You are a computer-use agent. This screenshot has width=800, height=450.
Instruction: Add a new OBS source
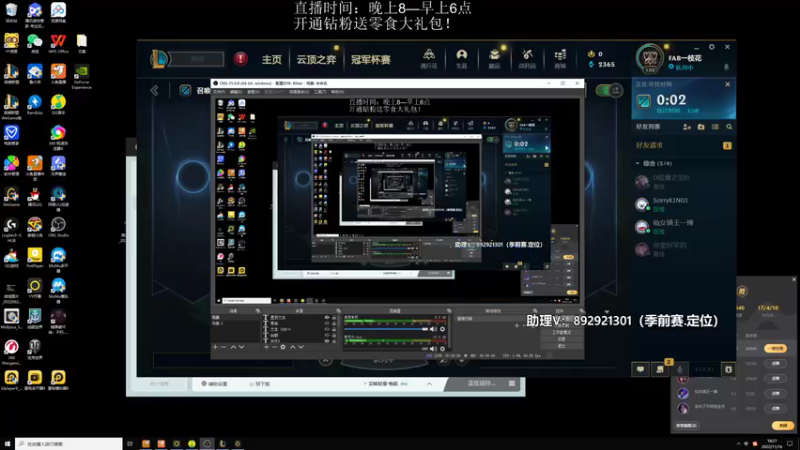pyautogui.click(x=266, y=347)
